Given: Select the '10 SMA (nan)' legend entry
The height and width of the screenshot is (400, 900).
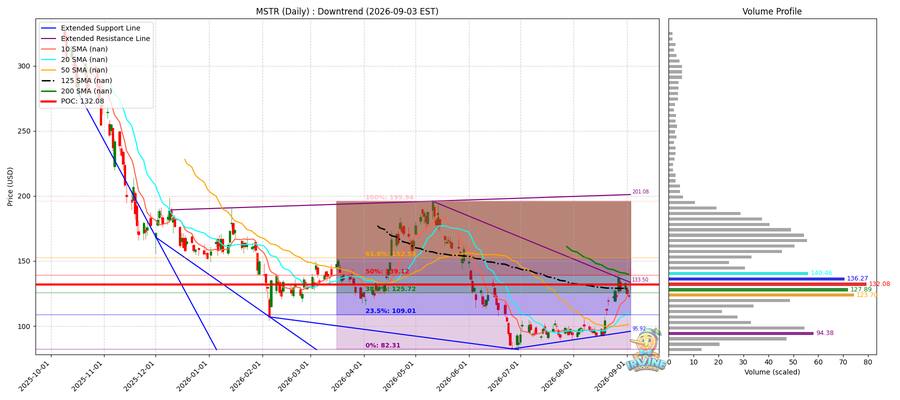Looking at the screenshot, I should (x=75, y=49).
